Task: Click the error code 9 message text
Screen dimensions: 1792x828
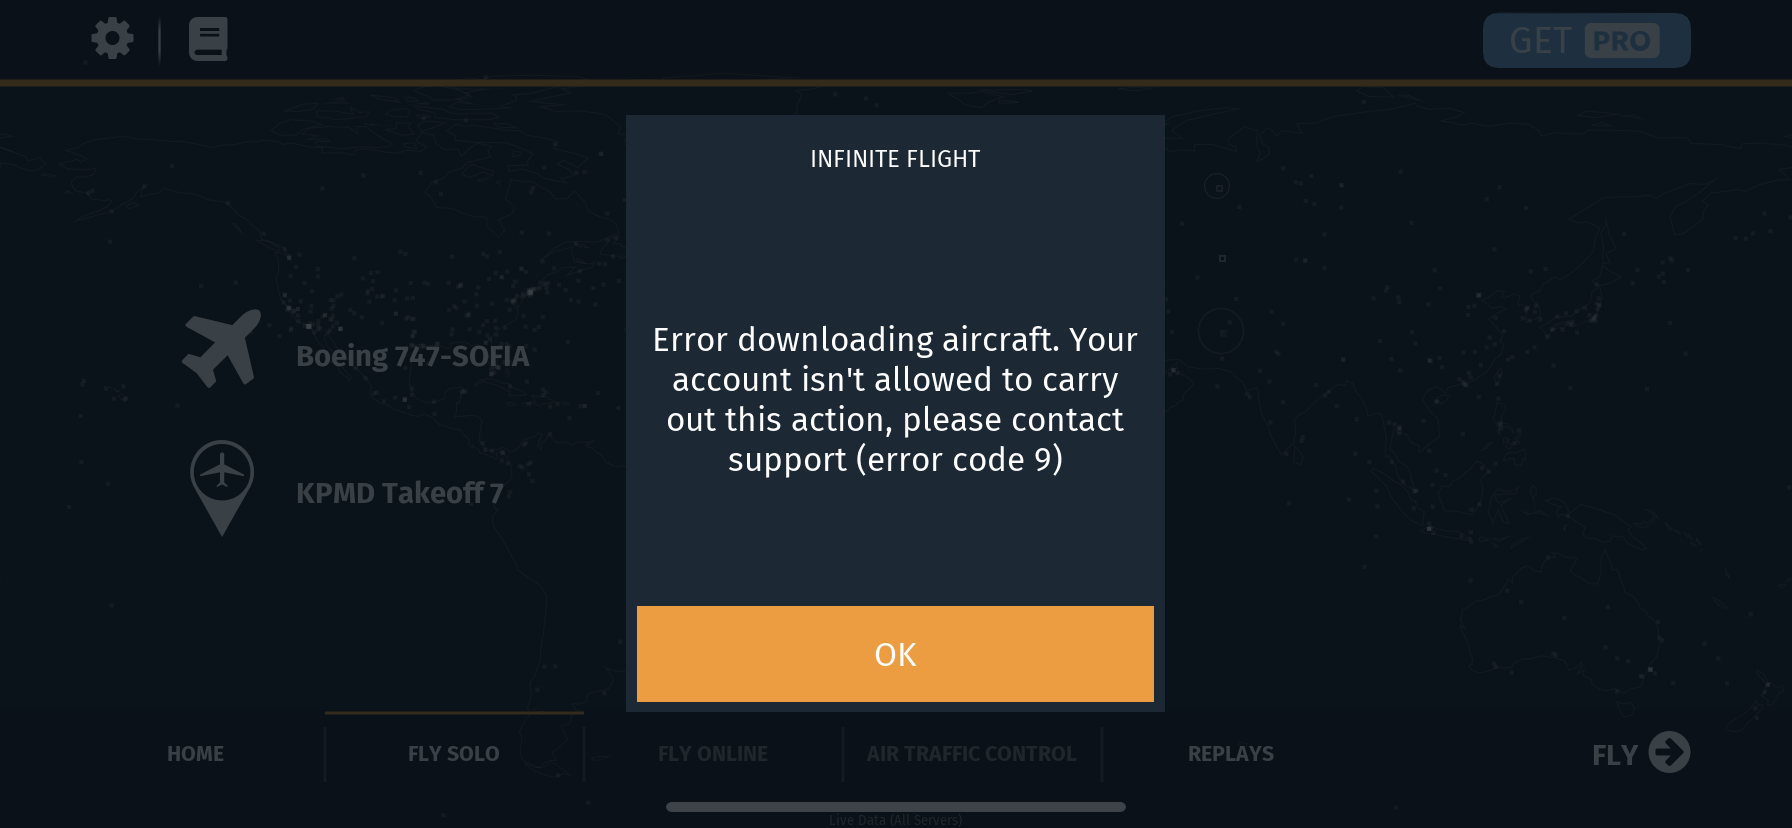Action: pyautogui.click(x=895, y=399)
